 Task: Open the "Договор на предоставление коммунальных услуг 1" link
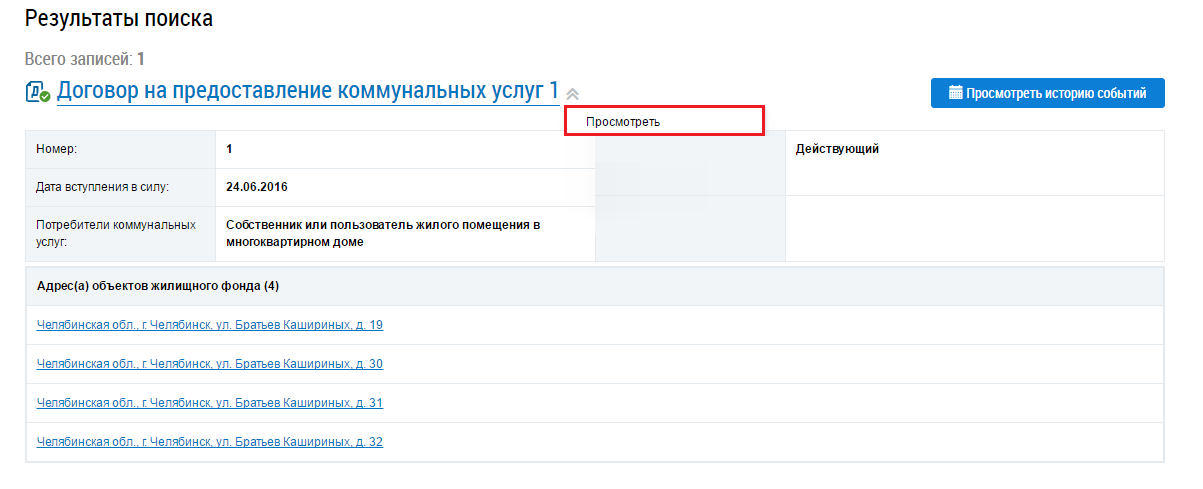pyautogui.click(x=307, y=91)
